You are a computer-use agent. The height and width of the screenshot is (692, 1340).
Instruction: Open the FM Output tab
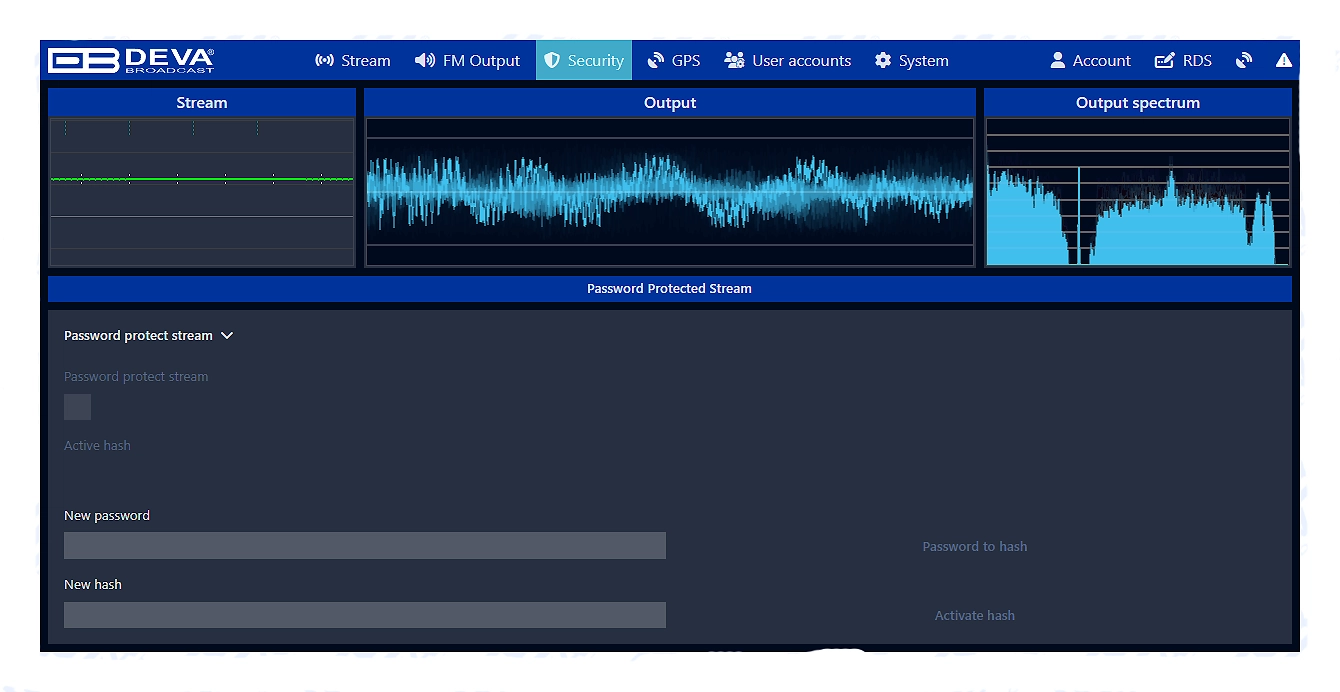click(468, 61)
